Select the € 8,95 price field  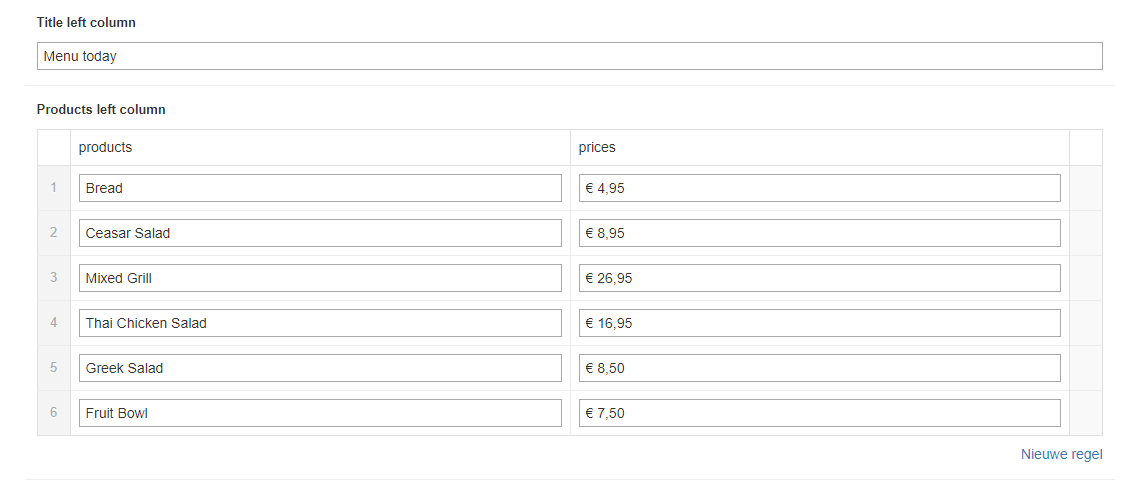tap(819, 233)
